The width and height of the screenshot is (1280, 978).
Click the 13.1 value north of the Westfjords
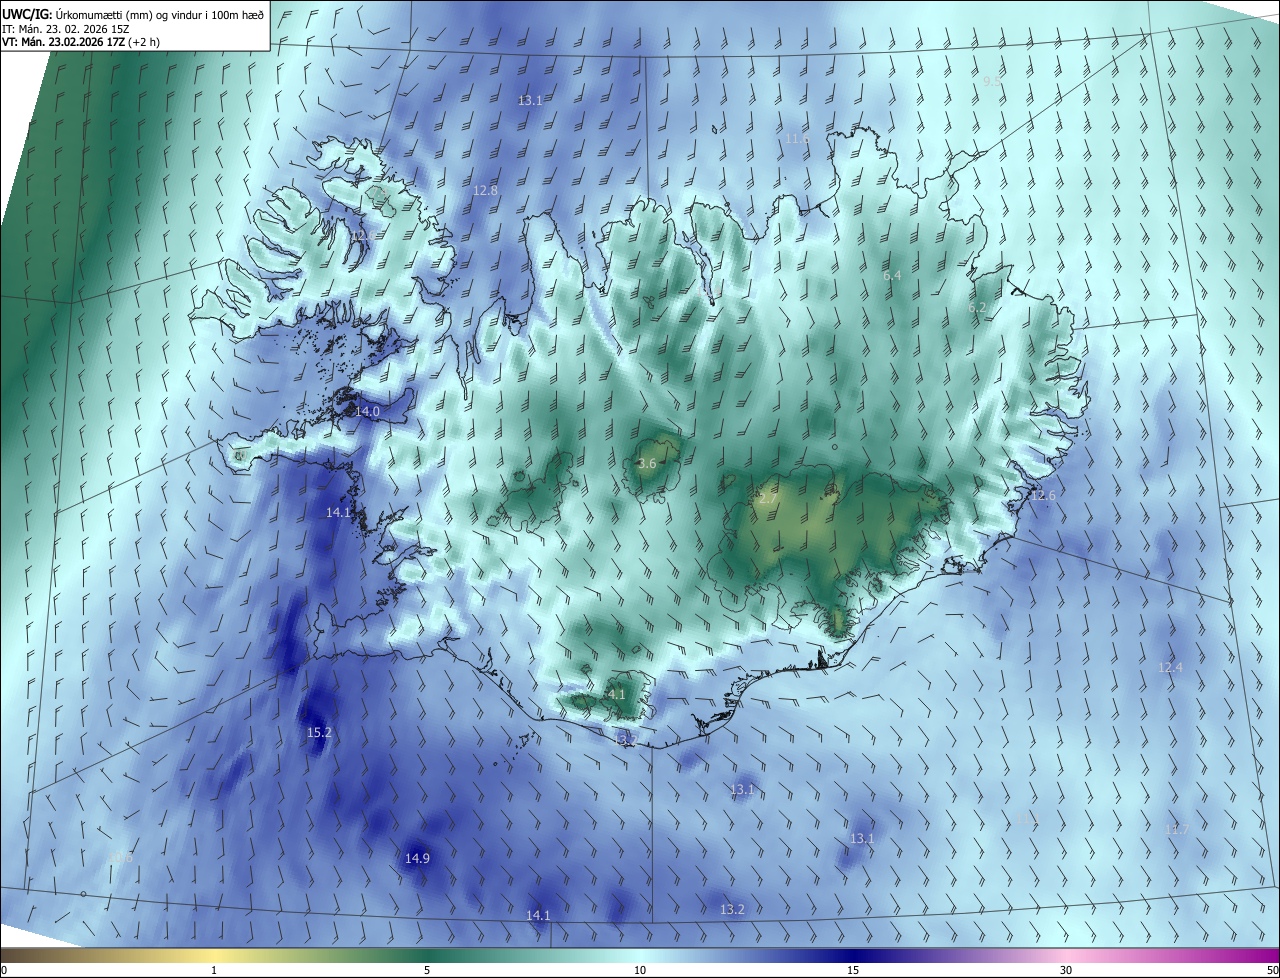(530, 101)
